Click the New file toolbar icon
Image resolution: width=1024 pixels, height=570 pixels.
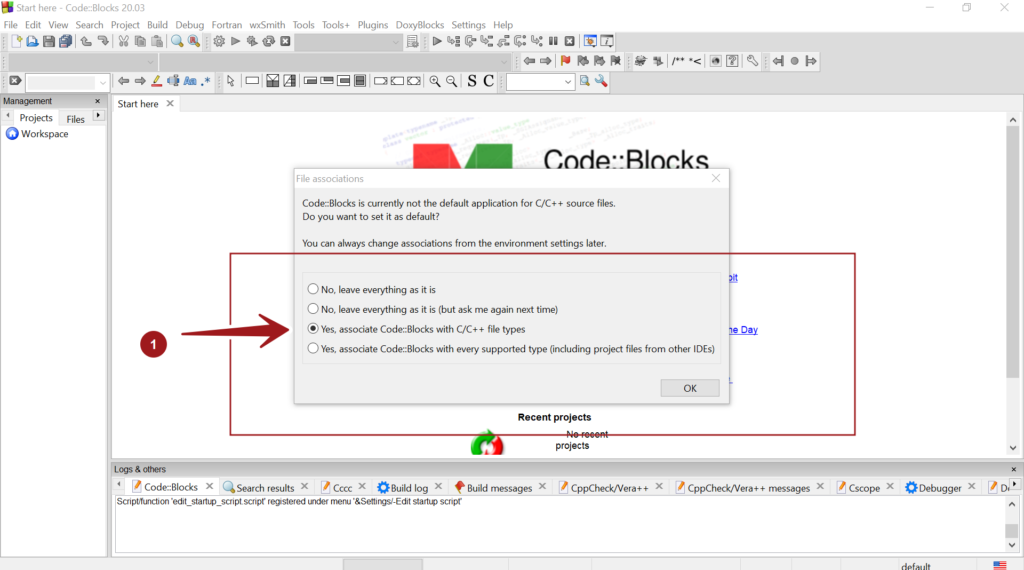[x=16, y=41]
